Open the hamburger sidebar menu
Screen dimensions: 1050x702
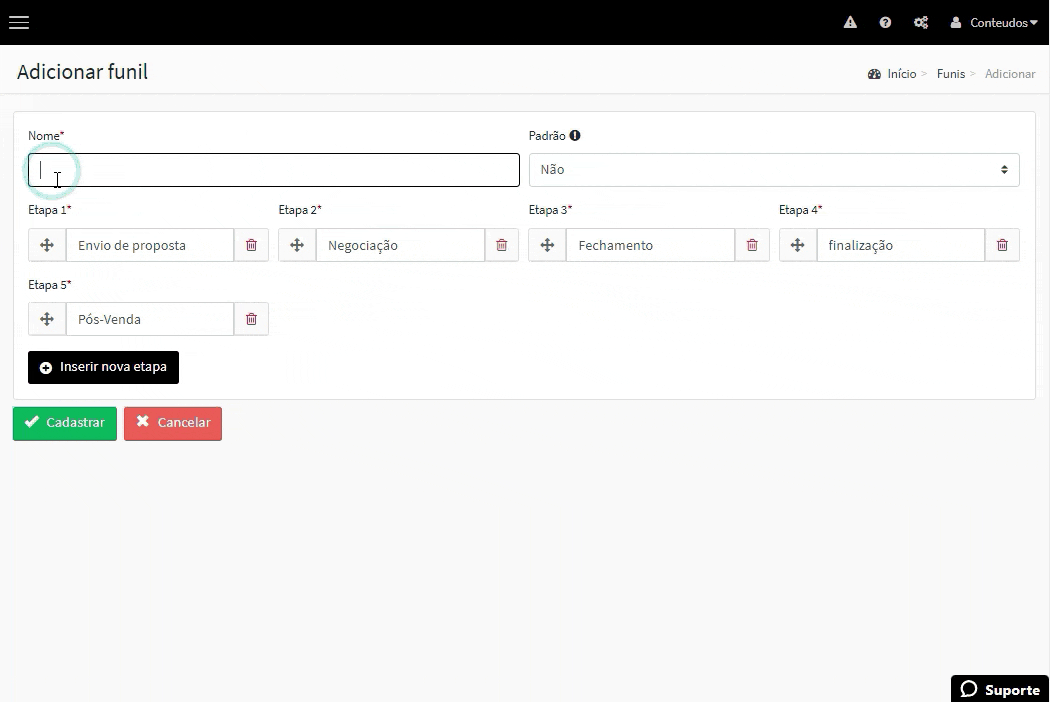(x=19, y=22)
